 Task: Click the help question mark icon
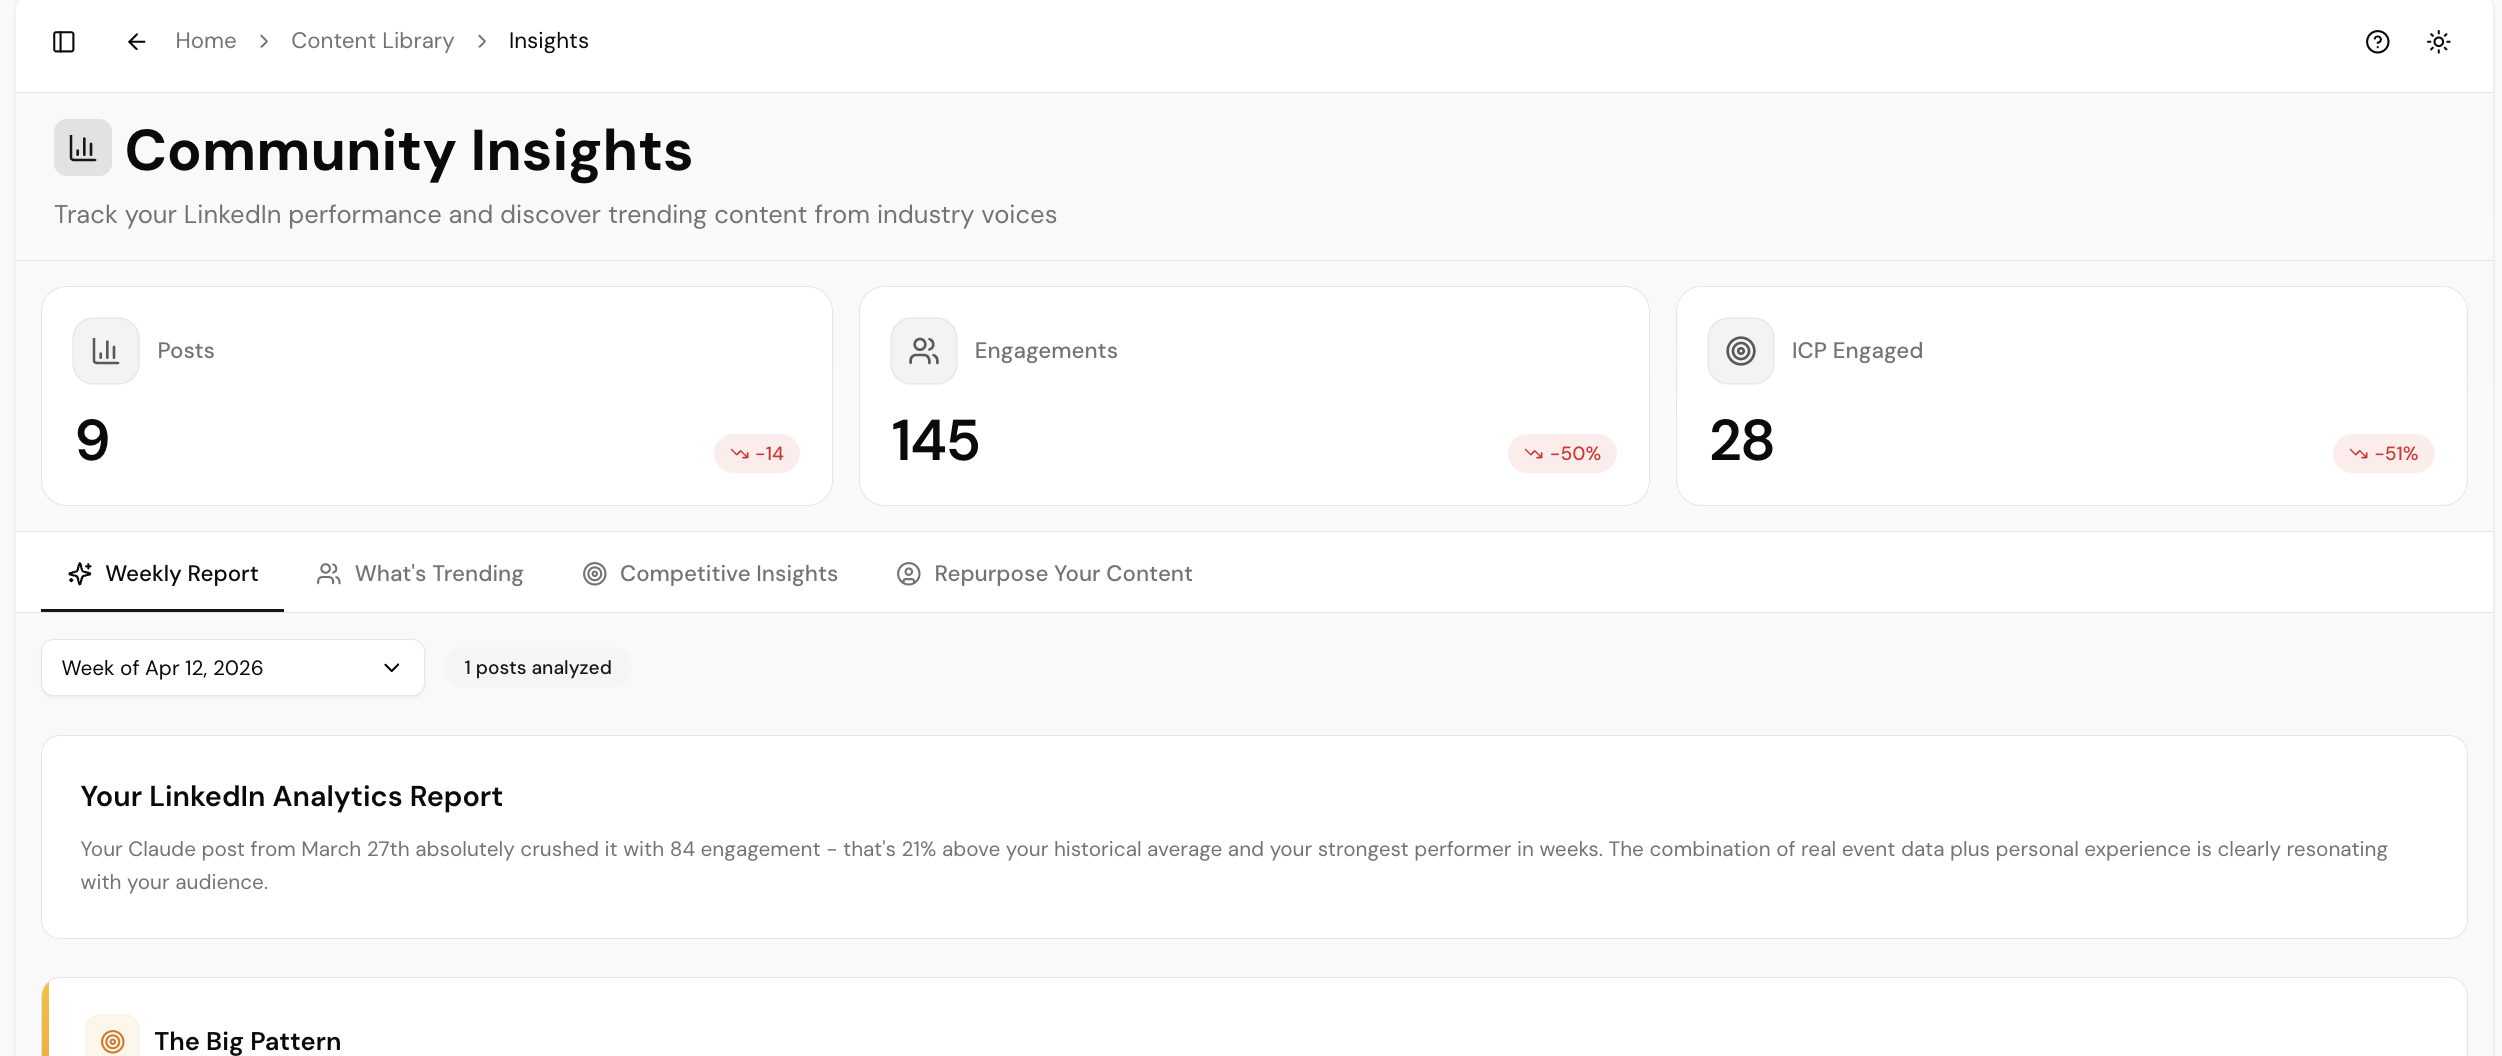pyautogui.click(x=2377, y=41)
